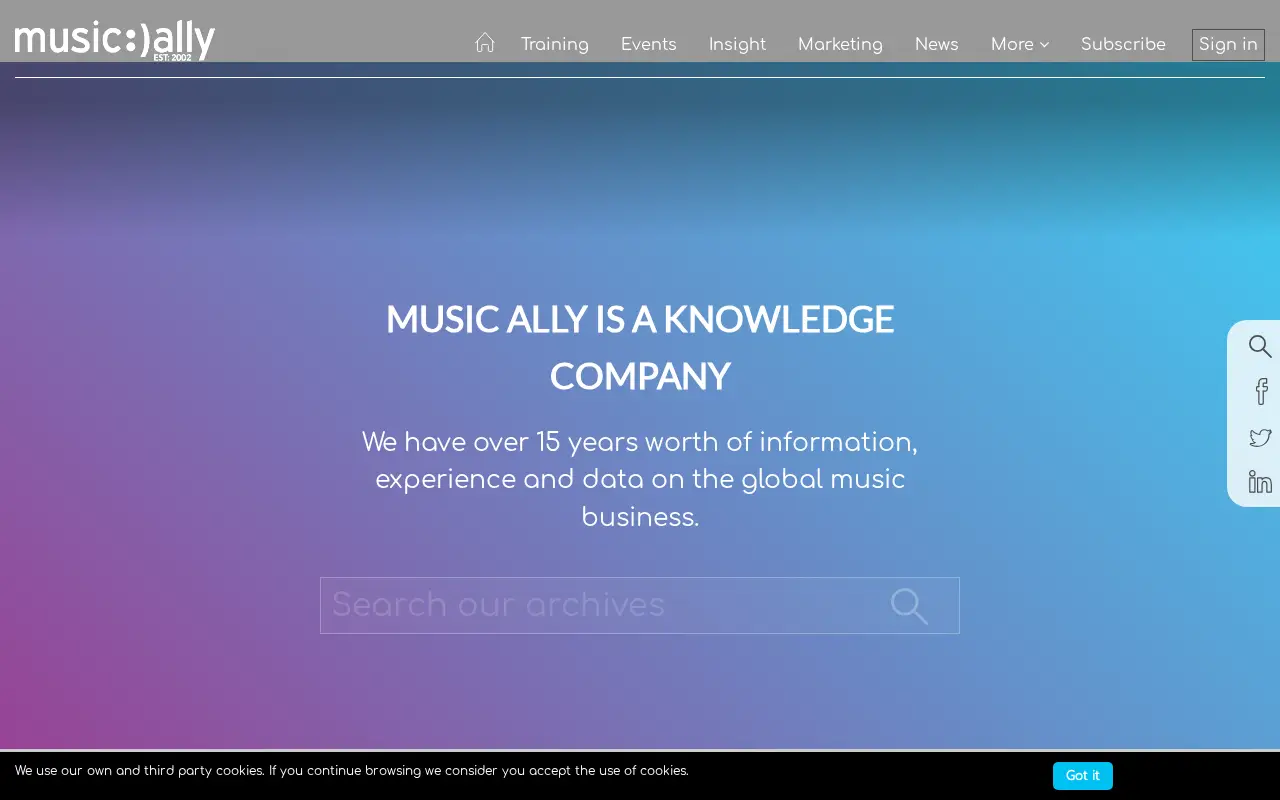Screen dimensions: 1280x800
Task: Open the Insight section
Action: [x=738, y=44]
